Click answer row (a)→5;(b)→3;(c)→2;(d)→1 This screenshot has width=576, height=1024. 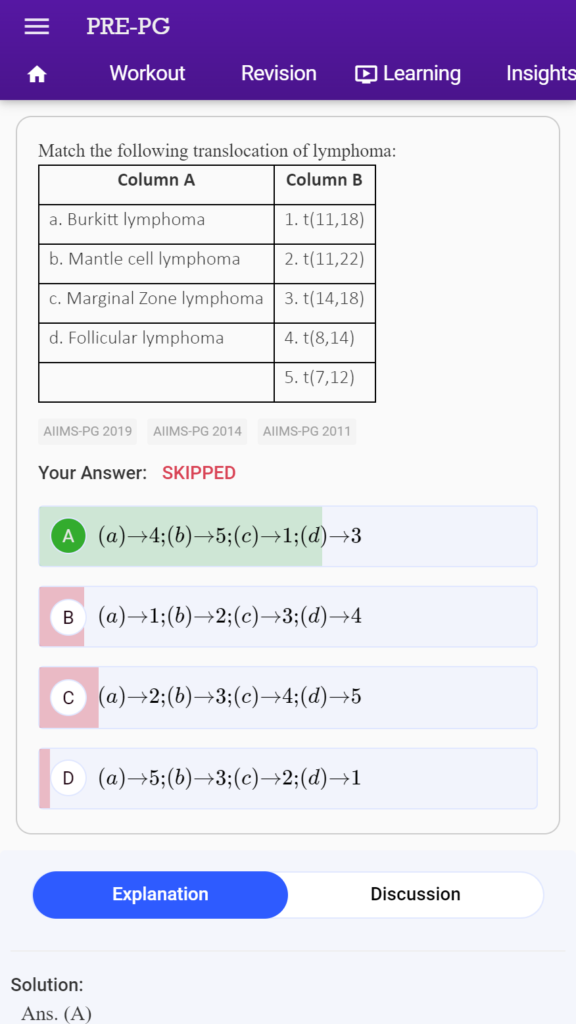pyautogui.click(x=288, y=778)
